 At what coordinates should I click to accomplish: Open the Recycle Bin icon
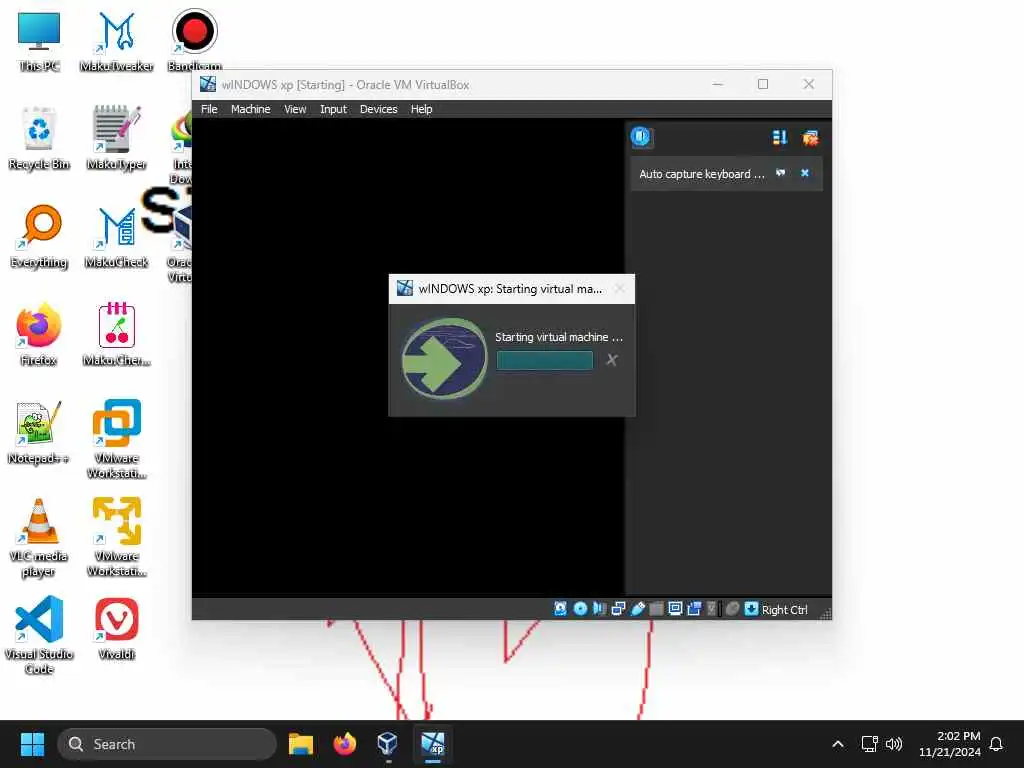coord(39,138)
